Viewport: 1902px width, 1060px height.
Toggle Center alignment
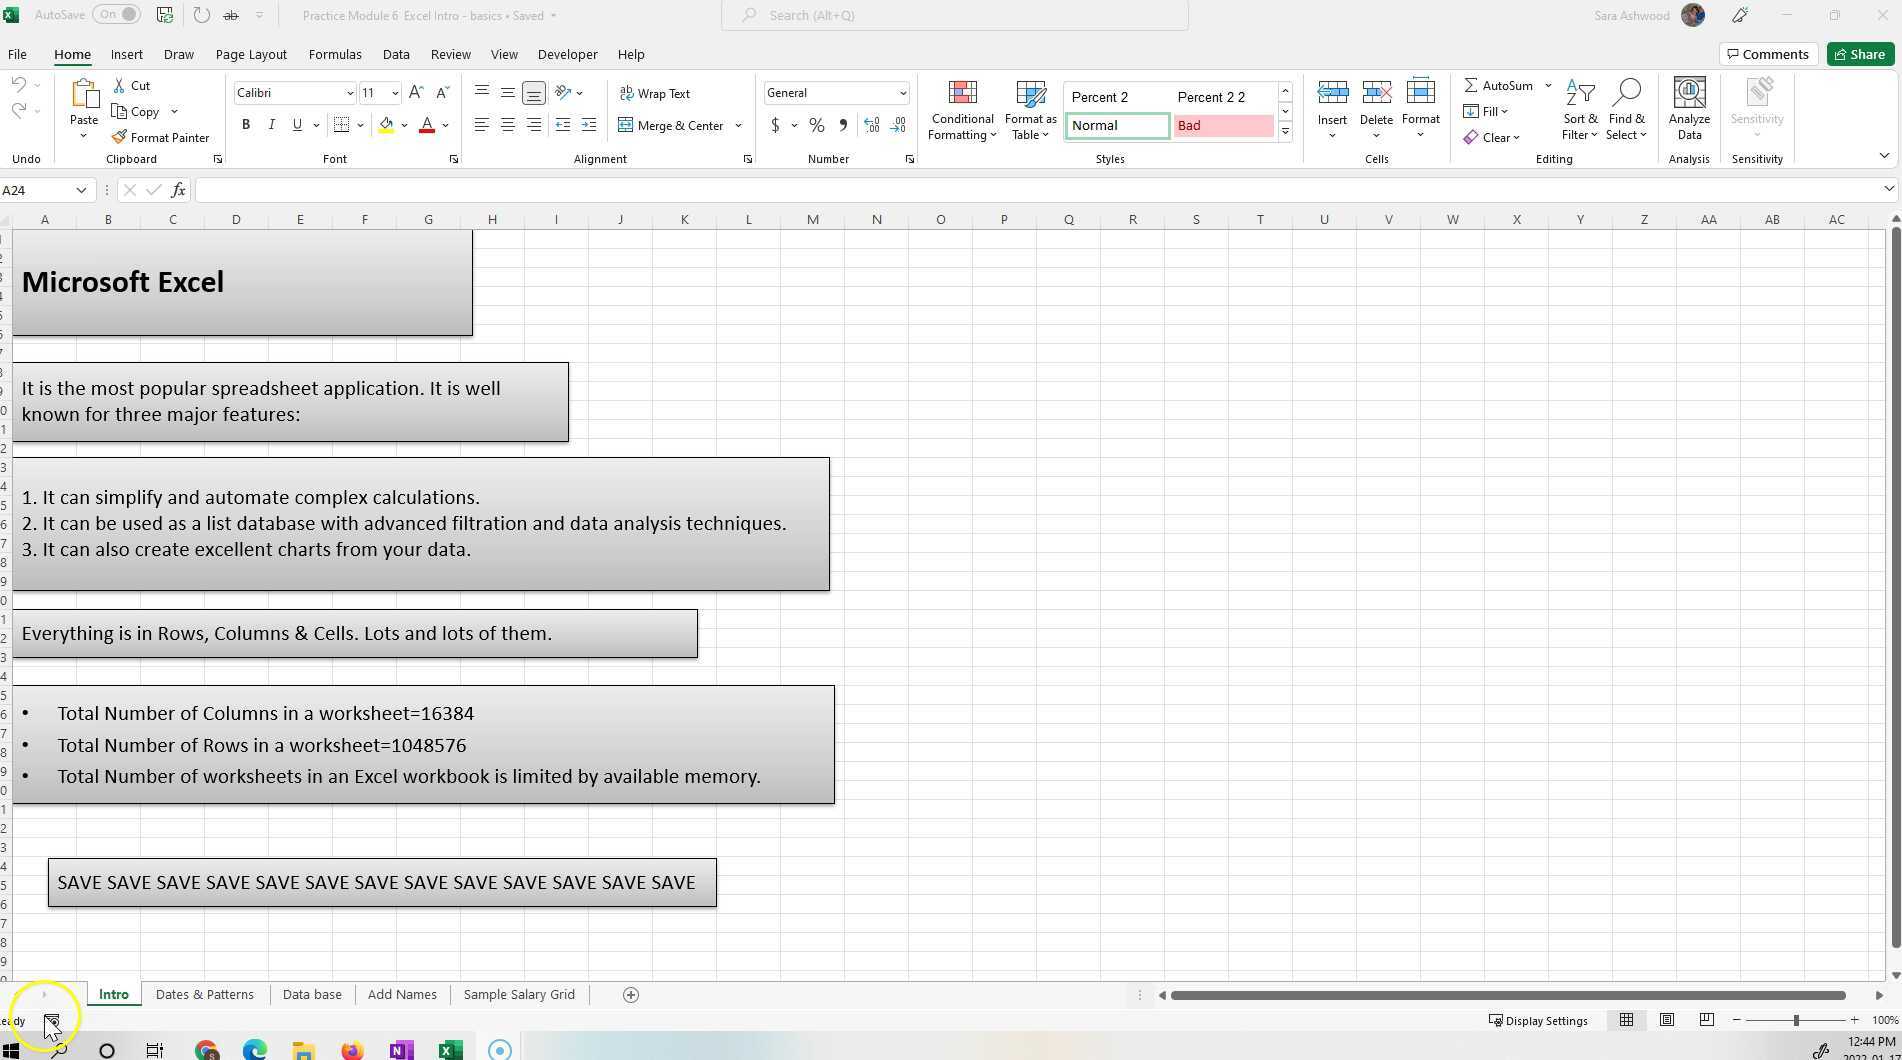(508, 124)
